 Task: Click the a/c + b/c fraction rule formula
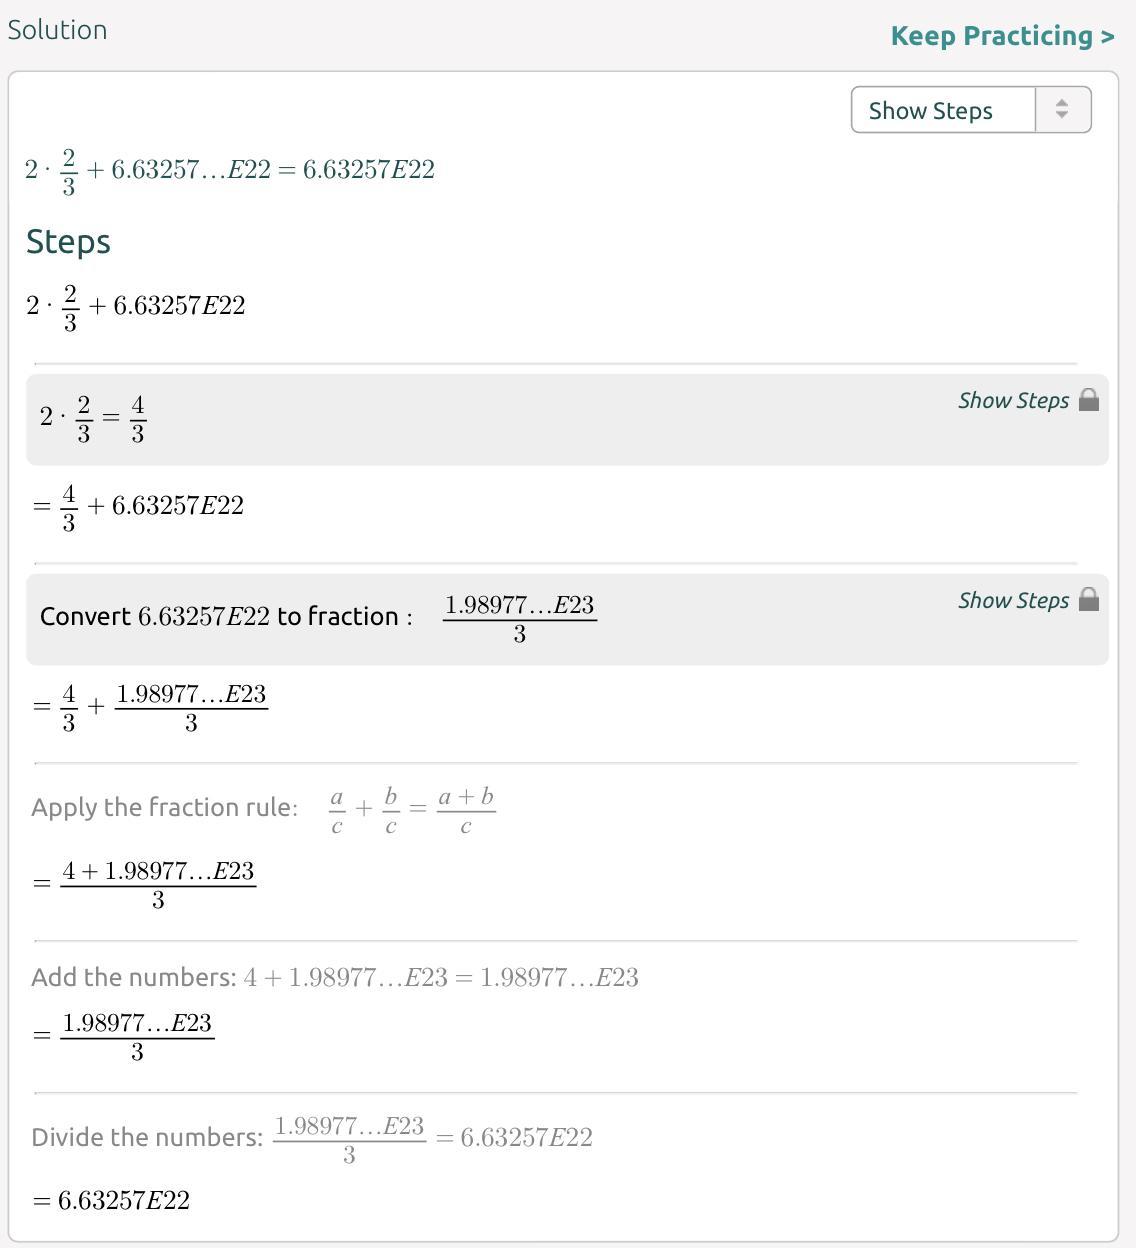(412, 810)
